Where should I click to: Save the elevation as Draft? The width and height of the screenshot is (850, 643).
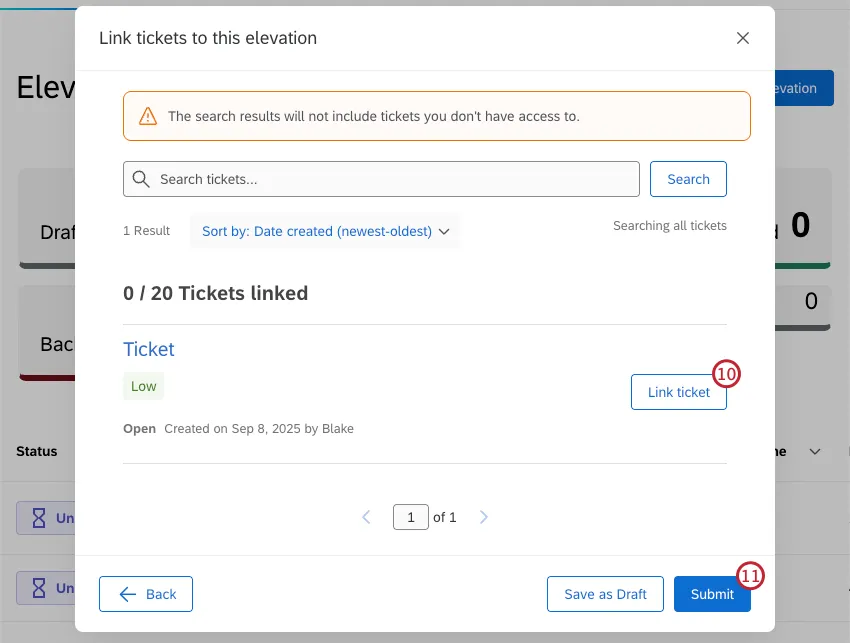point(605,594)
